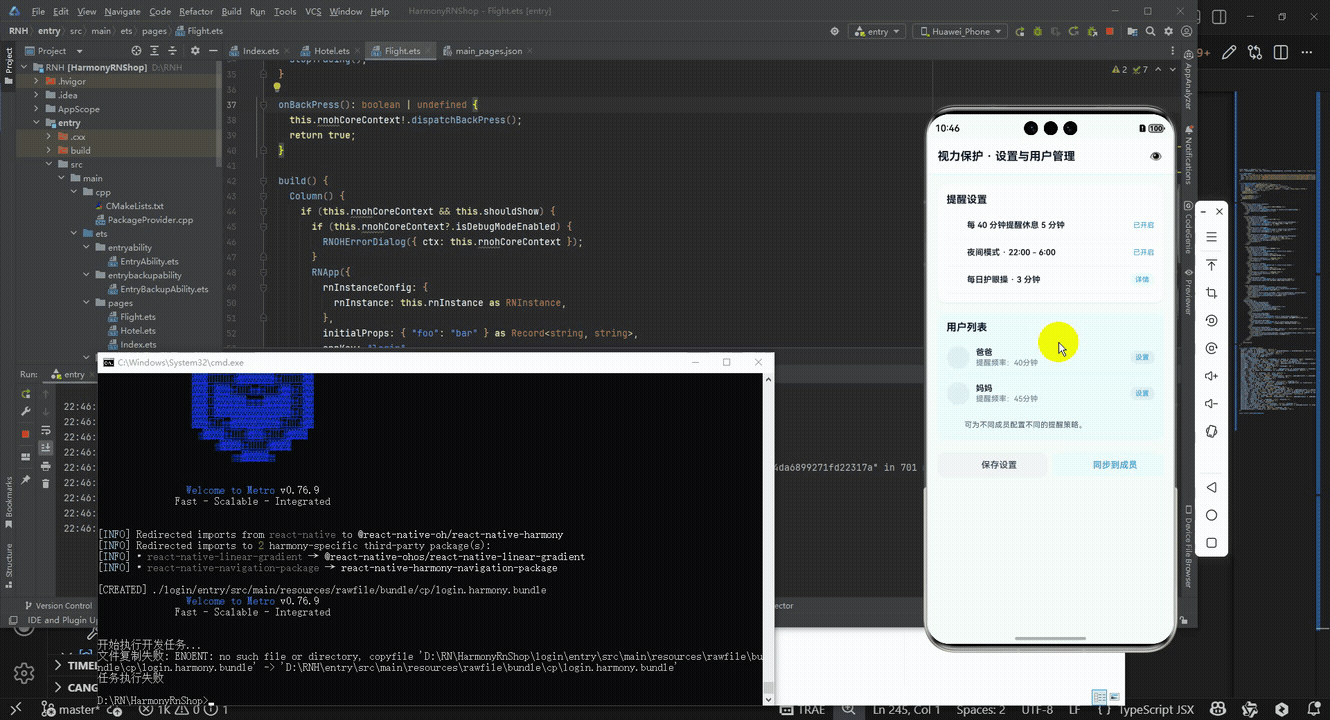Click the emulator recent apps square button
Image resolution: width=1330 pixels, height=720 pixels.
pos(1211,543)
